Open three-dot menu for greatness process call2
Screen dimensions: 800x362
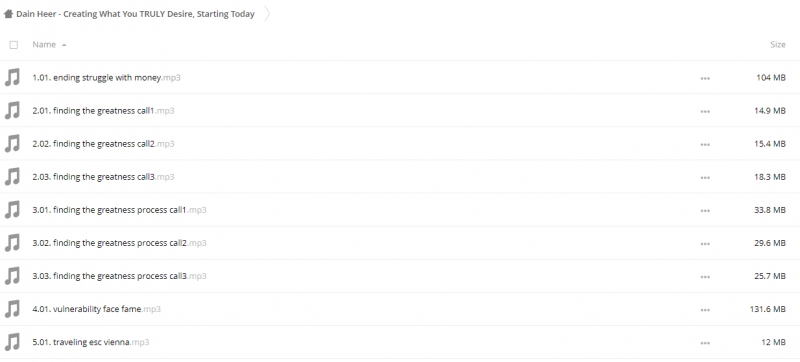705,244
